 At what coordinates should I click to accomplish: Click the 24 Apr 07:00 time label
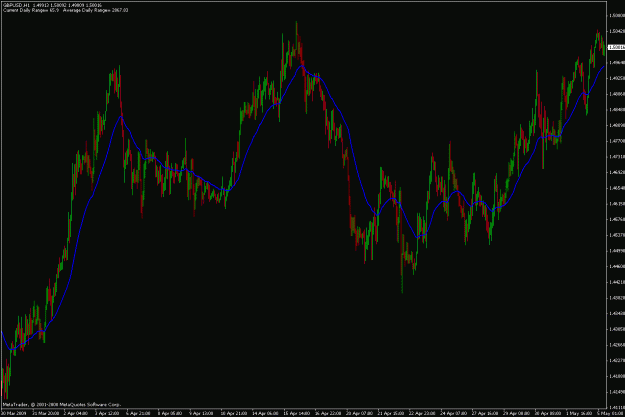pyautogui.click(x=454, y=413)
